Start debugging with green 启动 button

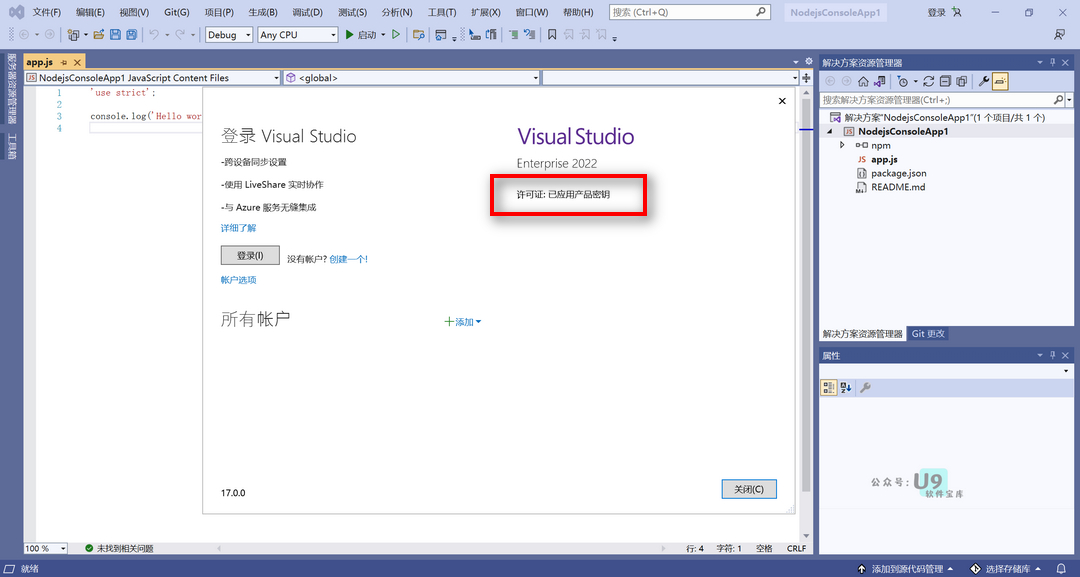(x=360, y=34)
